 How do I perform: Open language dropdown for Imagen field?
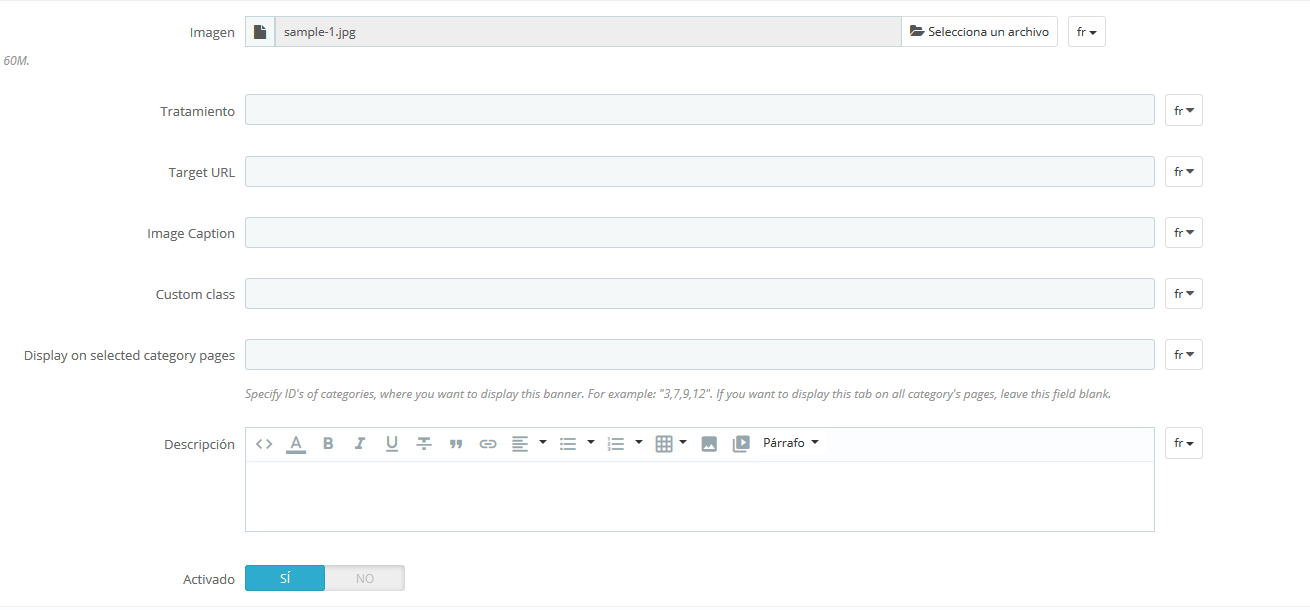1087,32
